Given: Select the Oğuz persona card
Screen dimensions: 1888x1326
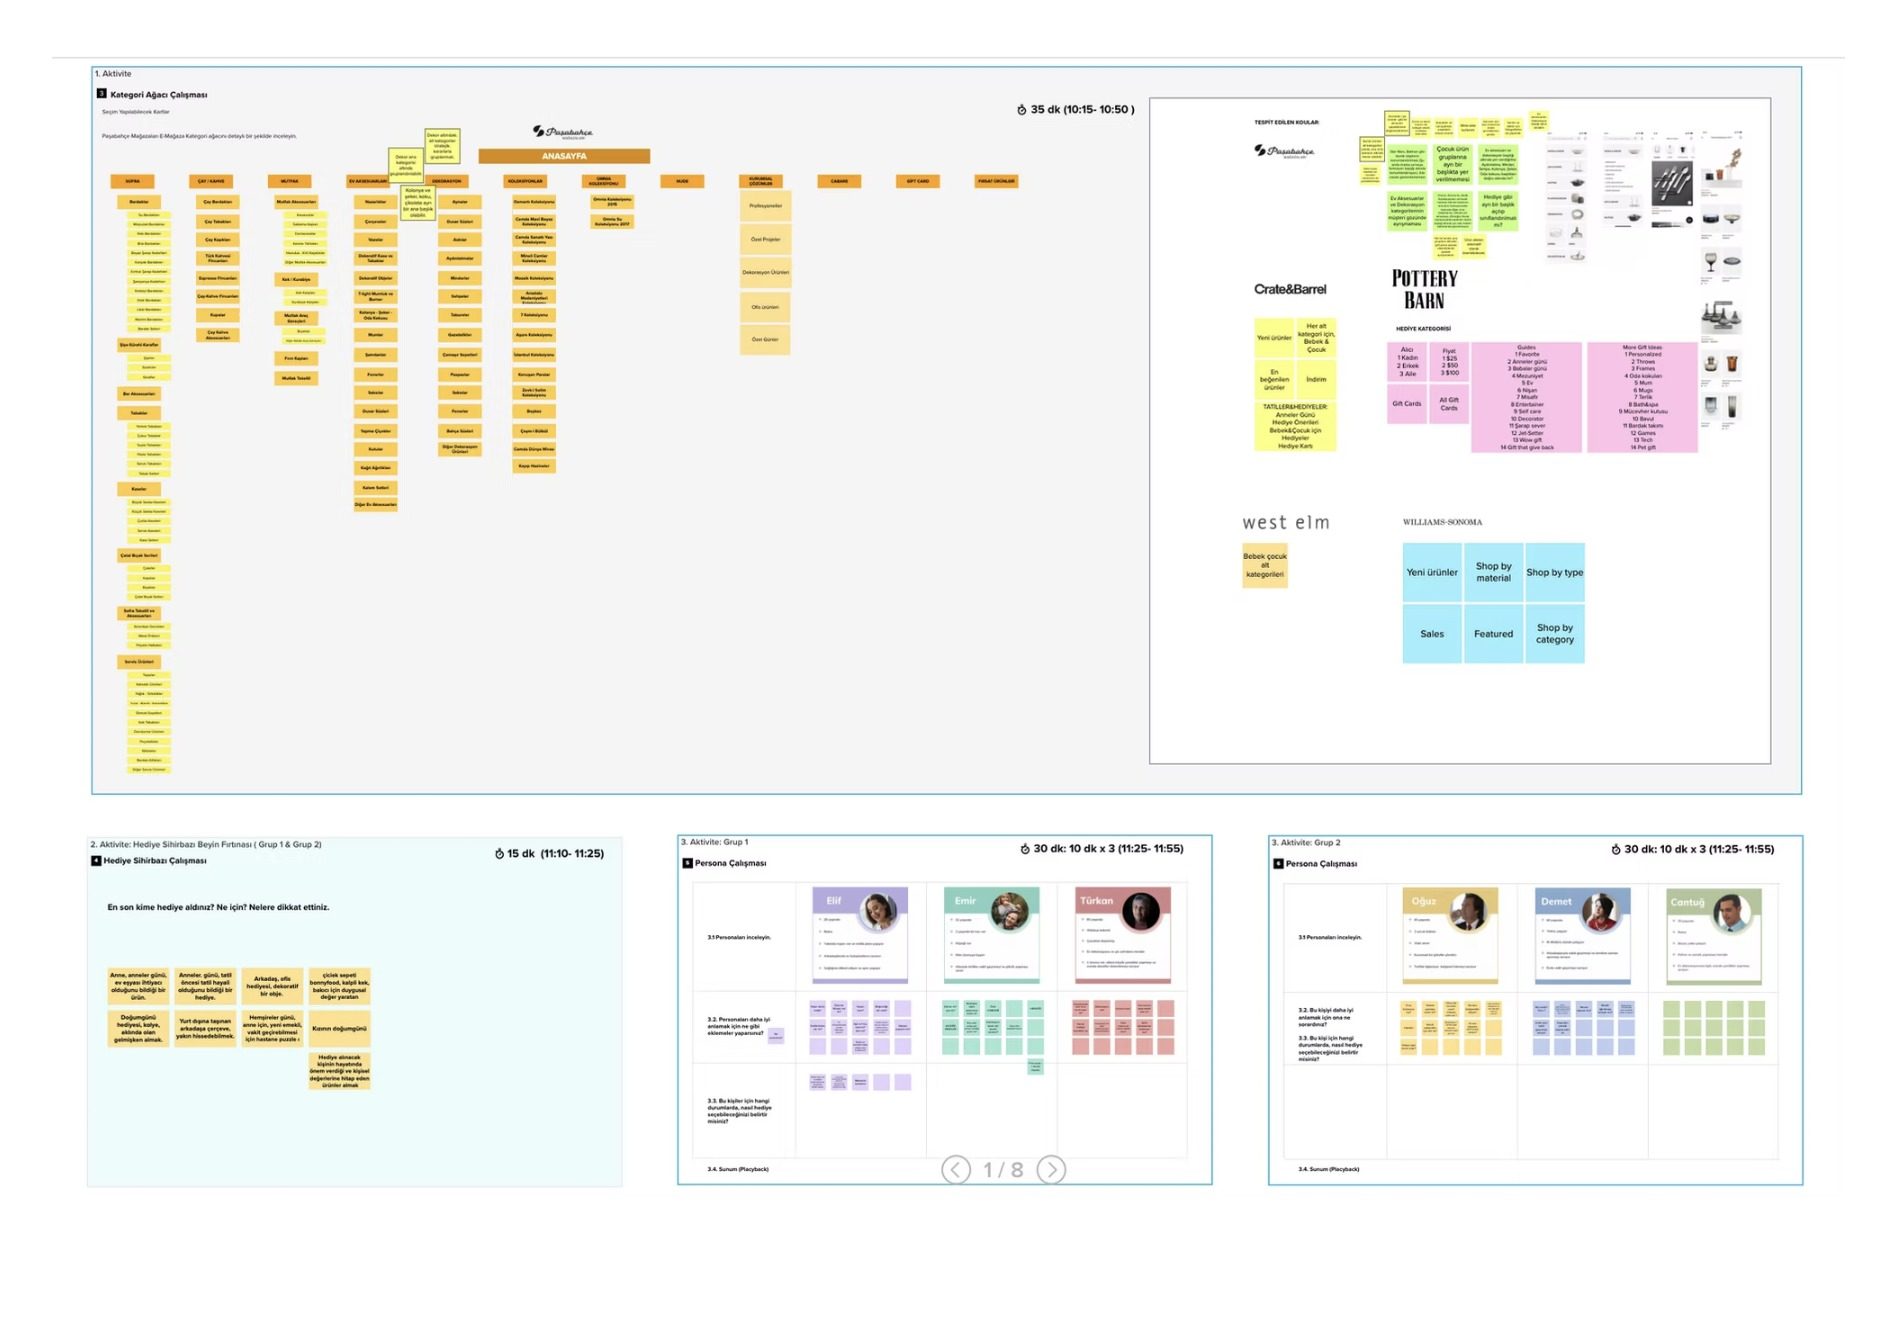Looking at the screenshot, I should coord(1450,935).
